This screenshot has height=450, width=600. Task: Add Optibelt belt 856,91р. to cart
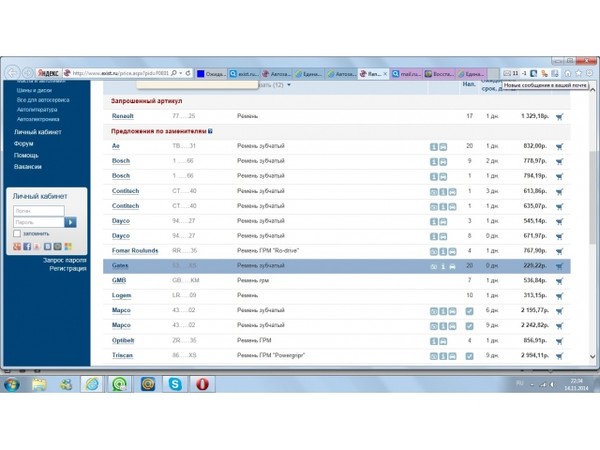coord(559,341)
